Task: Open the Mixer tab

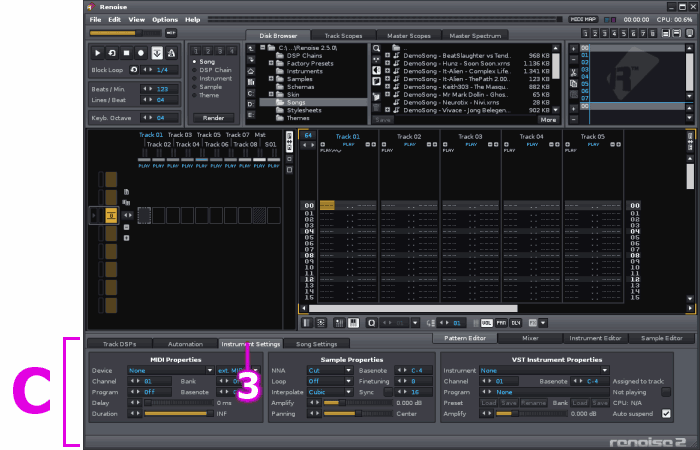Action: pos(530,338)
